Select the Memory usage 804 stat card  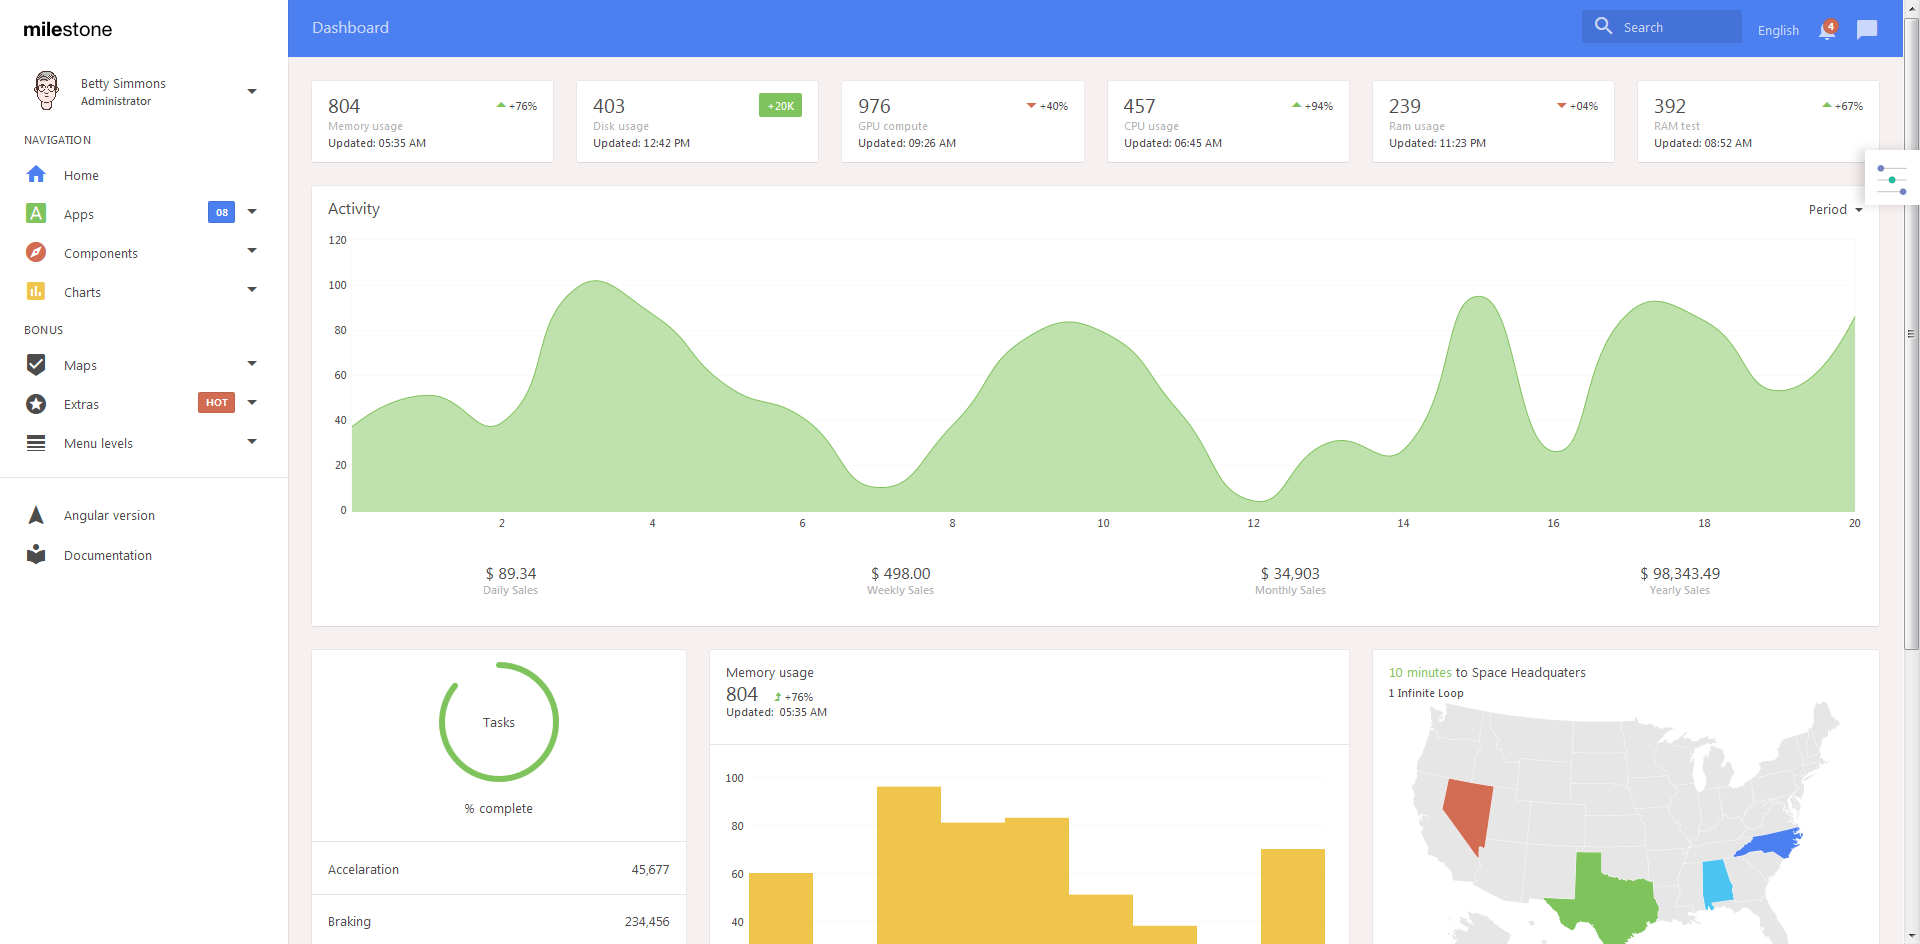(x=432, y=121)
